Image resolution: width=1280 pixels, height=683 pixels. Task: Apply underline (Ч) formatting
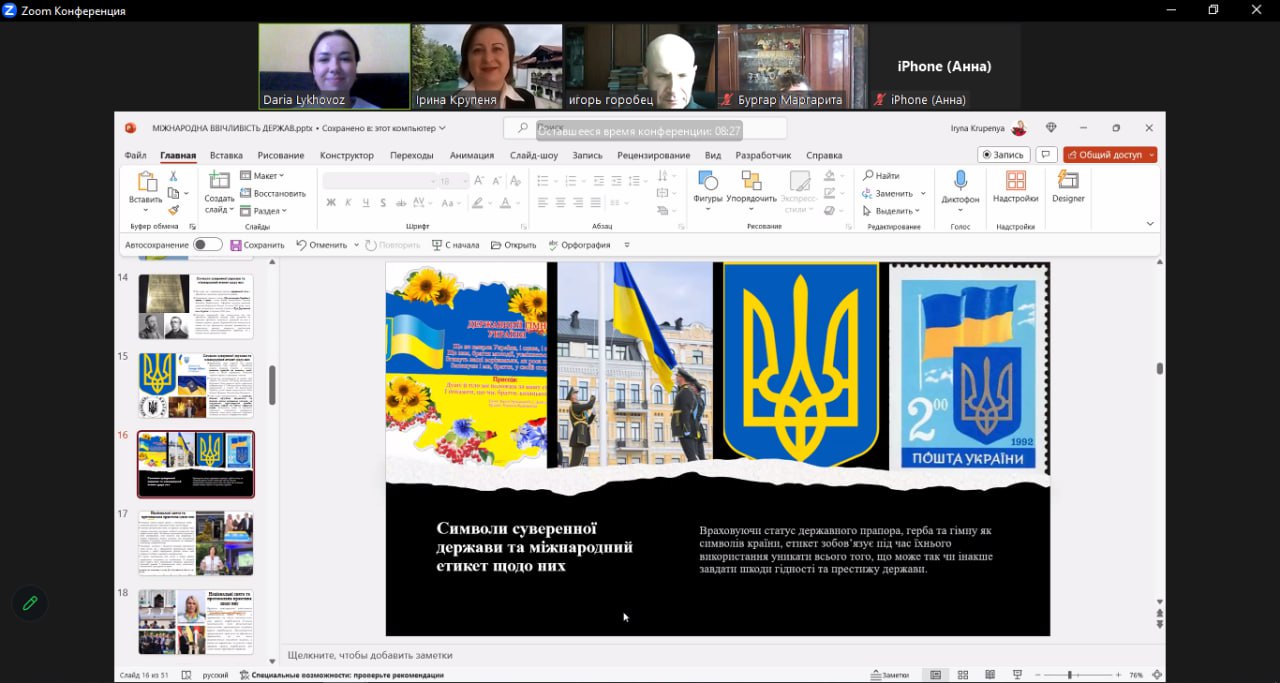coord(366,202)
